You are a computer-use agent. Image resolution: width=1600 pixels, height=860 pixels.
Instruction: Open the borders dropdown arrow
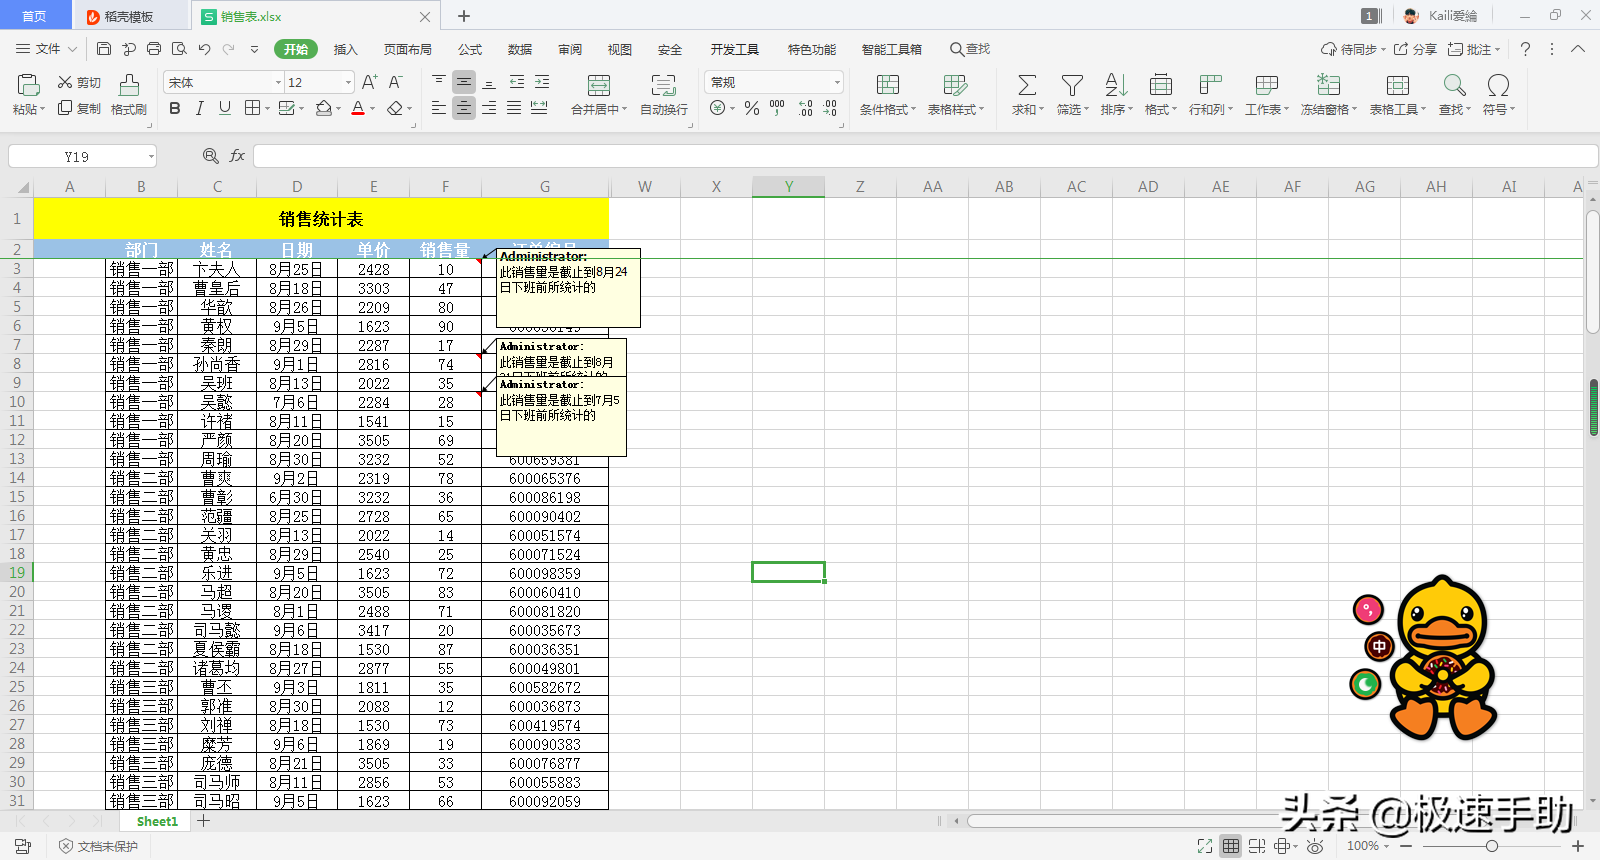tap(268, 109)
